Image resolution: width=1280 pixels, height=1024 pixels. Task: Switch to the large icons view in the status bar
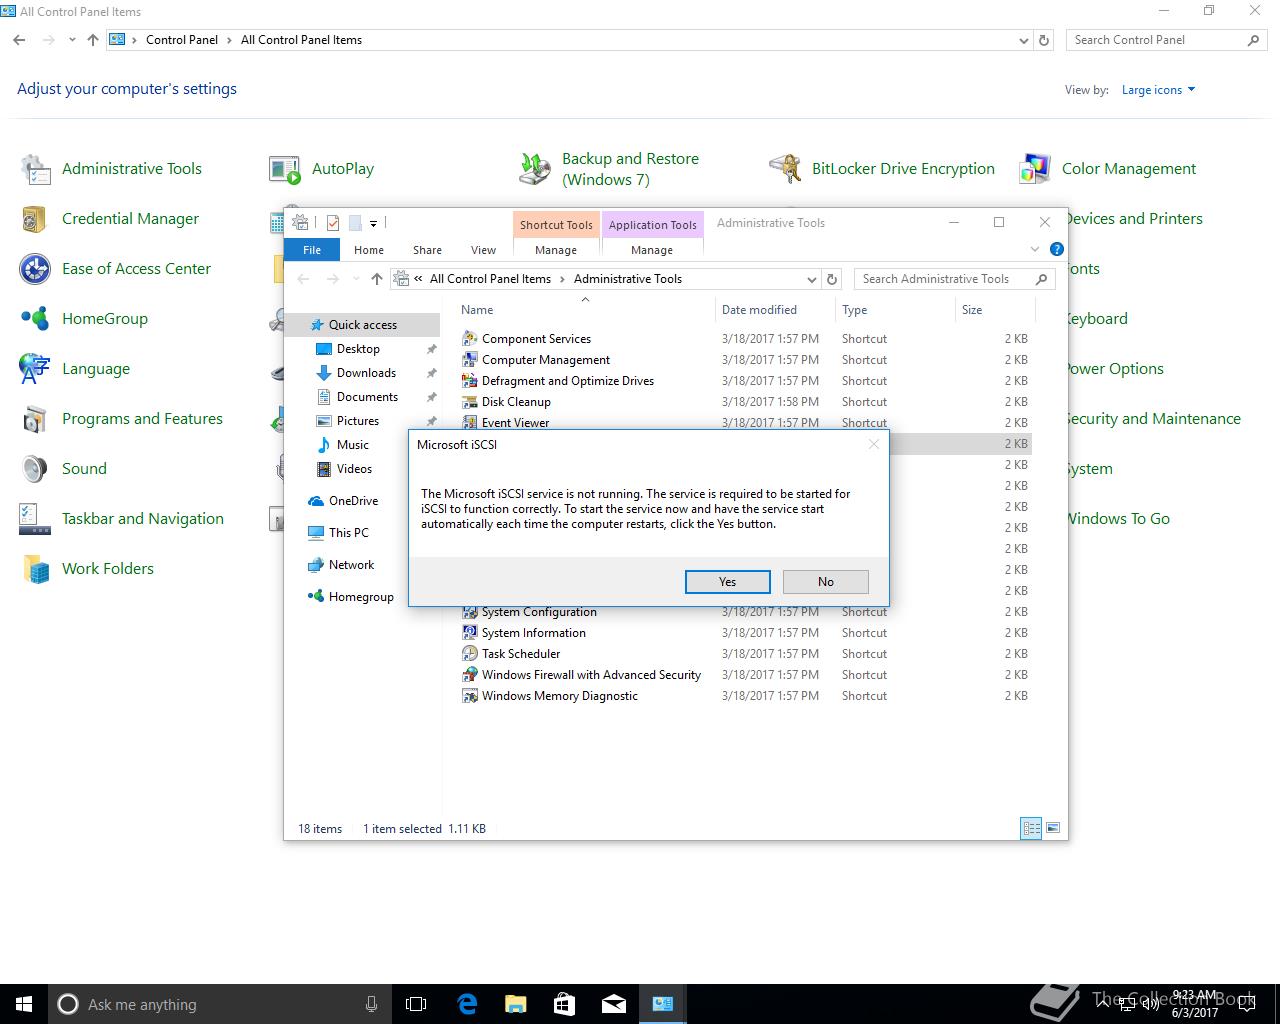click(x=1051, y=828)
